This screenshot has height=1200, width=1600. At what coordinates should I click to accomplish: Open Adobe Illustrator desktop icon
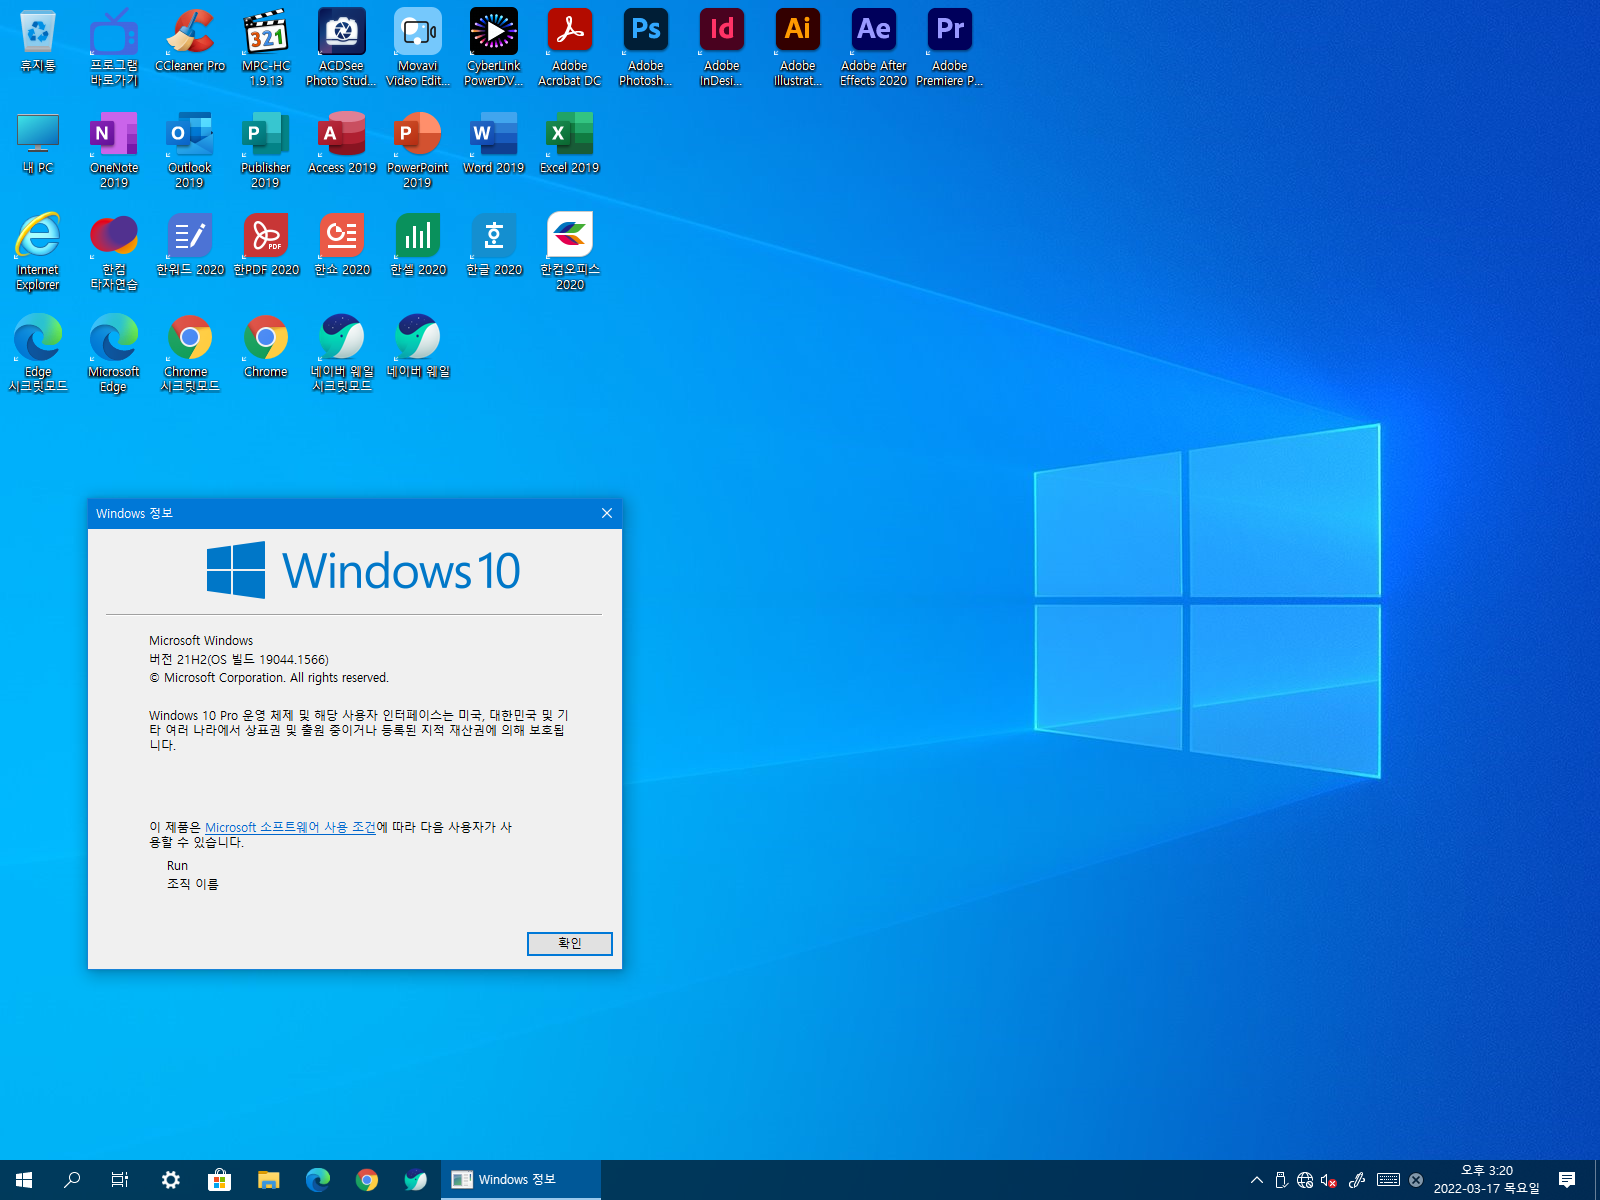[x=798, y=48]
